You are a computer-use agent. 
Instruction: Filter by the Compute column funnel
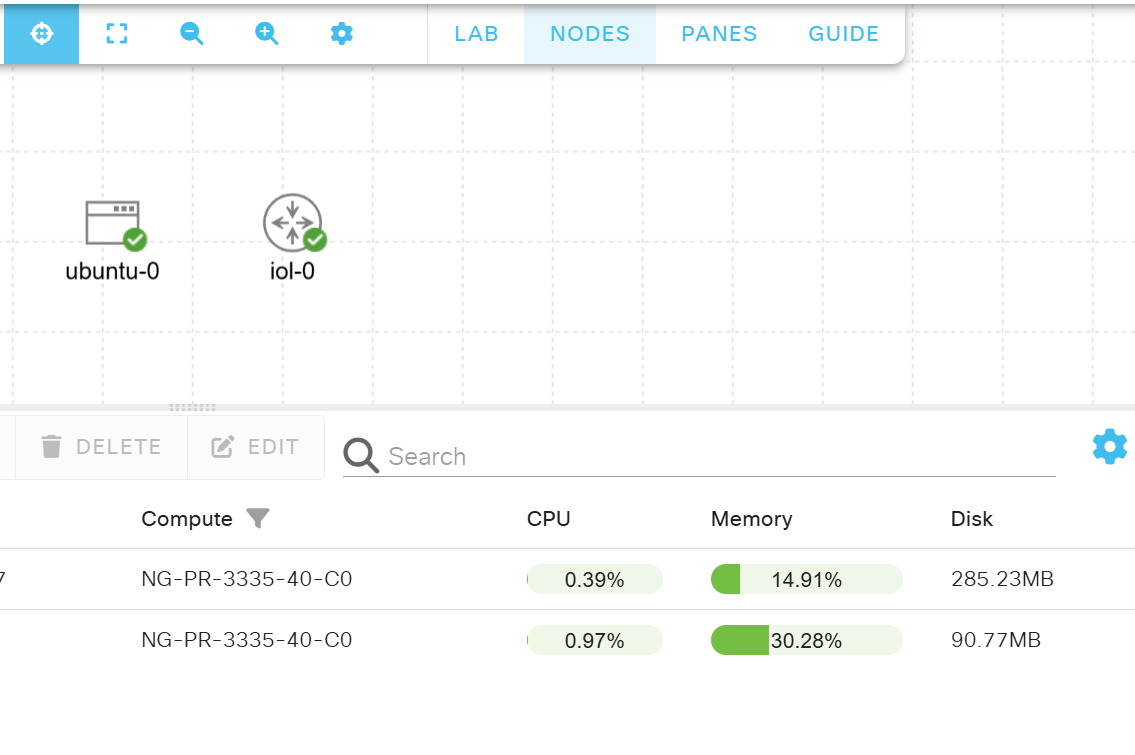pos(258,519)
